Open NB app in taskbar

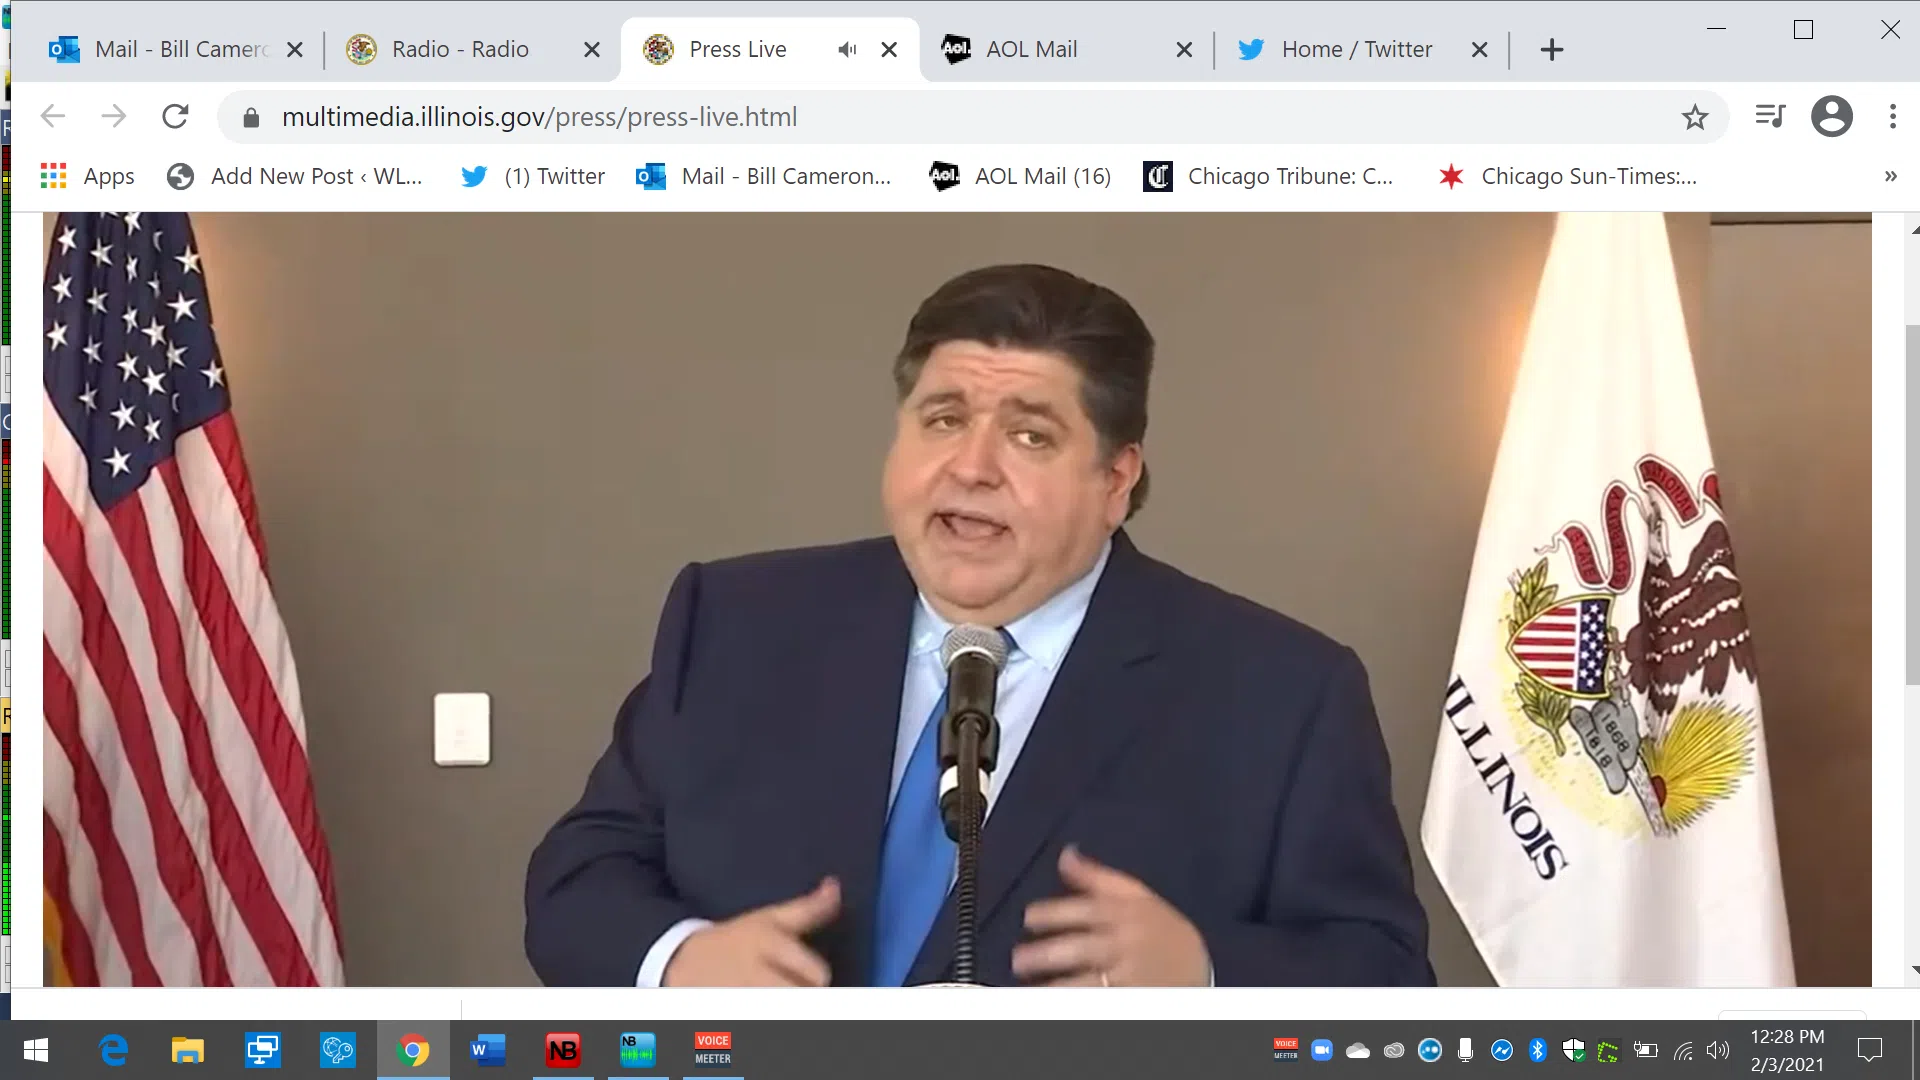[563, 1050]
